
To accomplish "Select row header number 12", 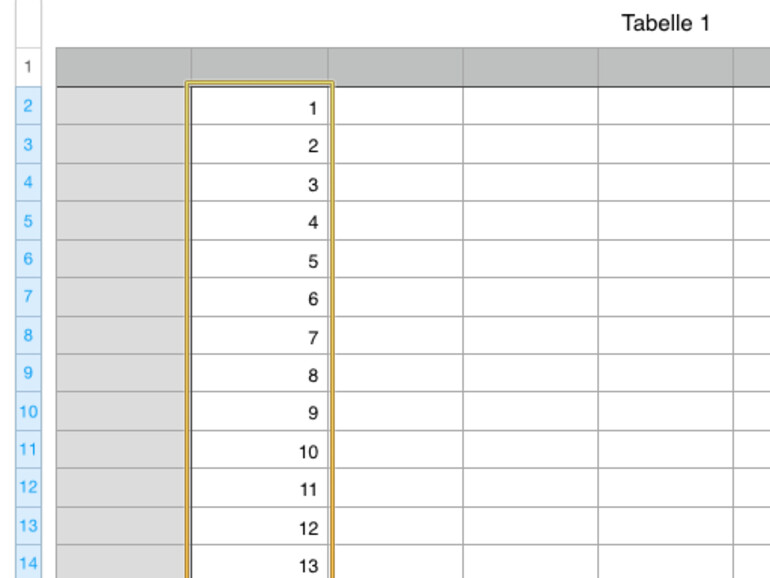I will pyautogui.click(x=28, y=487).
